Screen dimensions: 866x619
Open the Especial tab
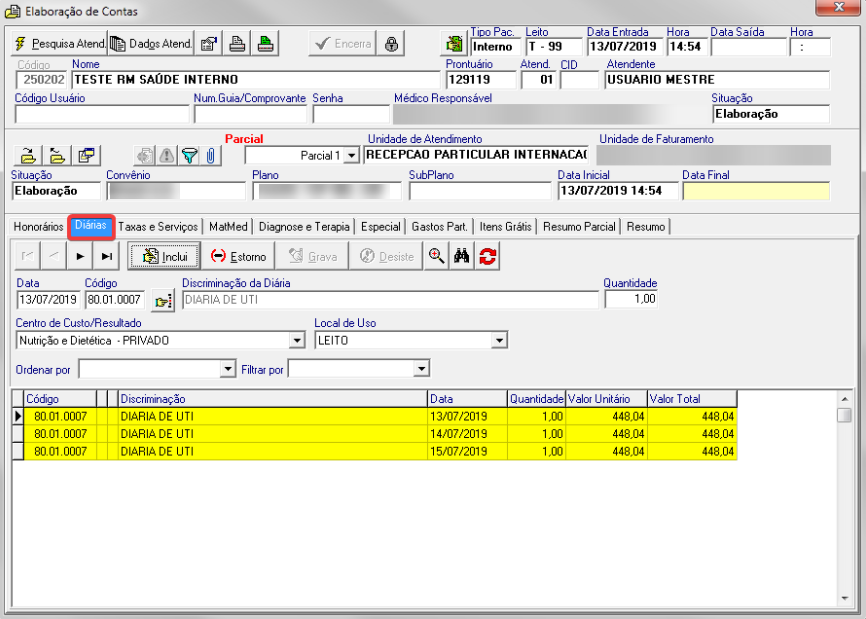381,227
